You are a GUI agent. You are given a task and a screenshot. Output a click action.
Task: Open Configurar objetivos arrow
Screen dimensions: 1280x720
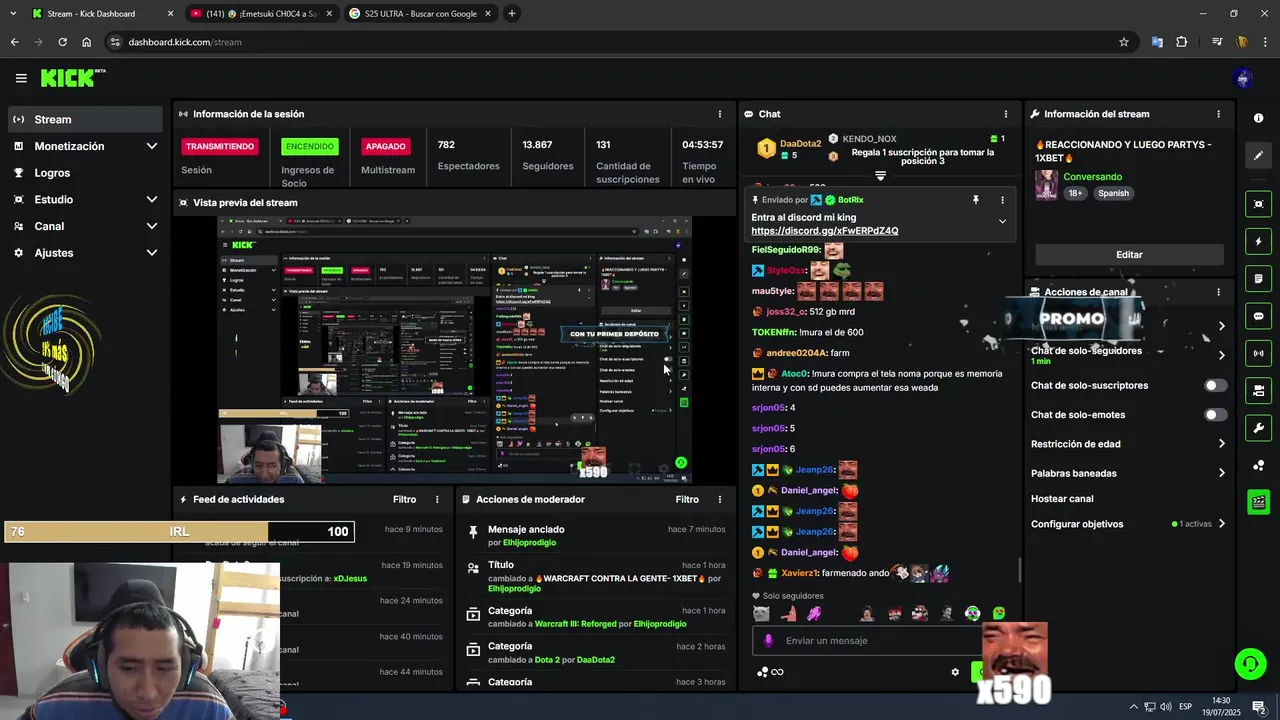pos(1221,524)
